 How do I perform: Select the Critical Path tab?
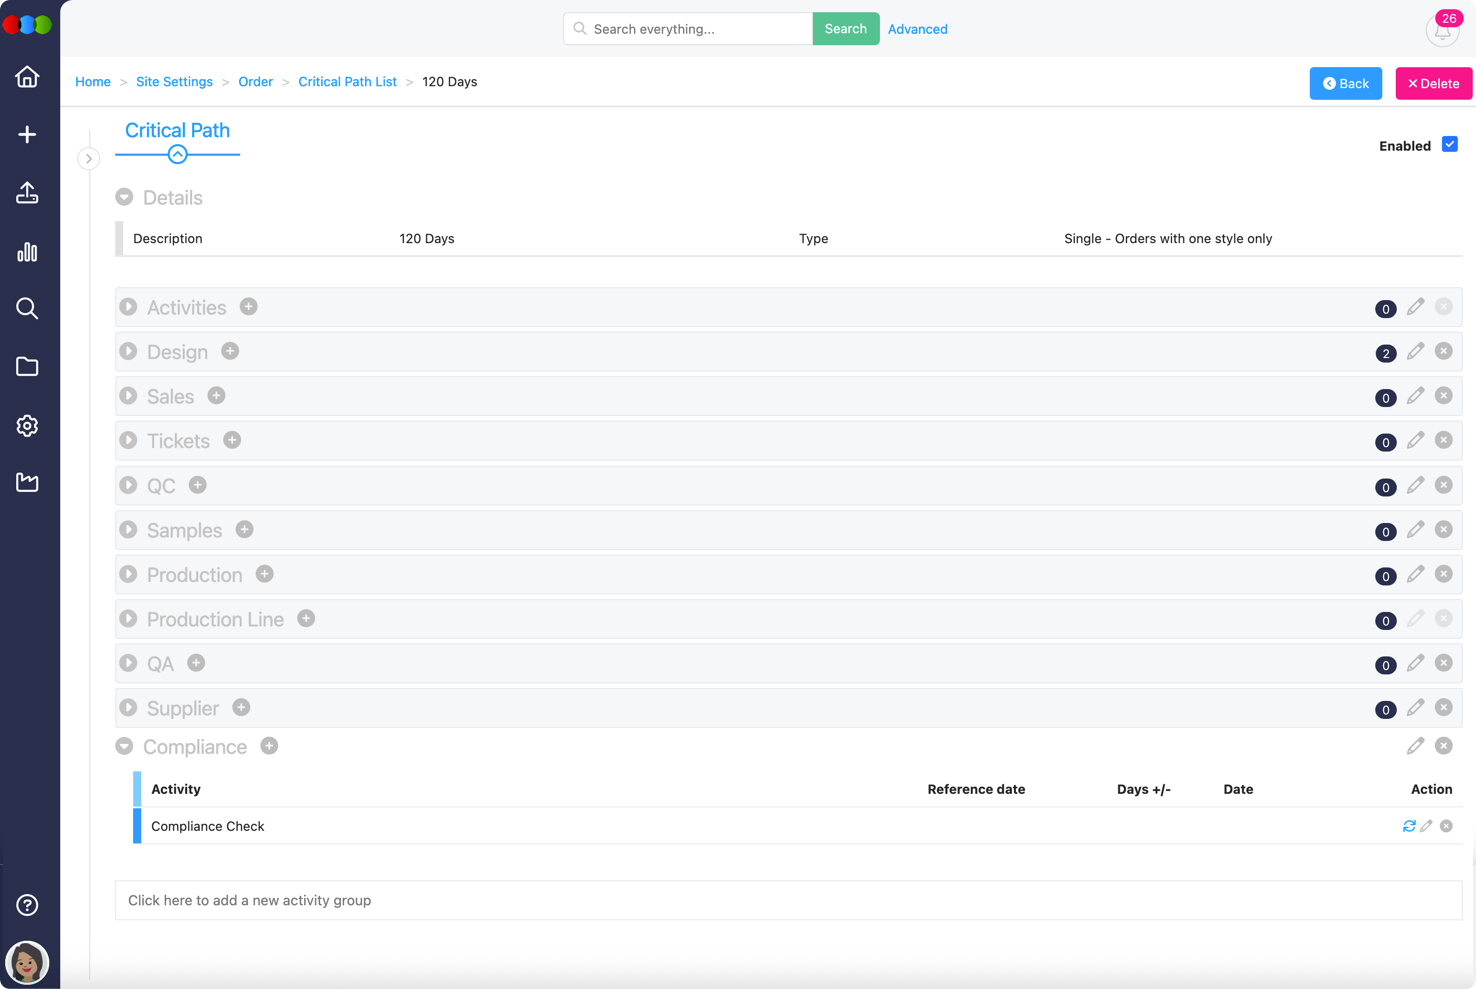point(177,131)
